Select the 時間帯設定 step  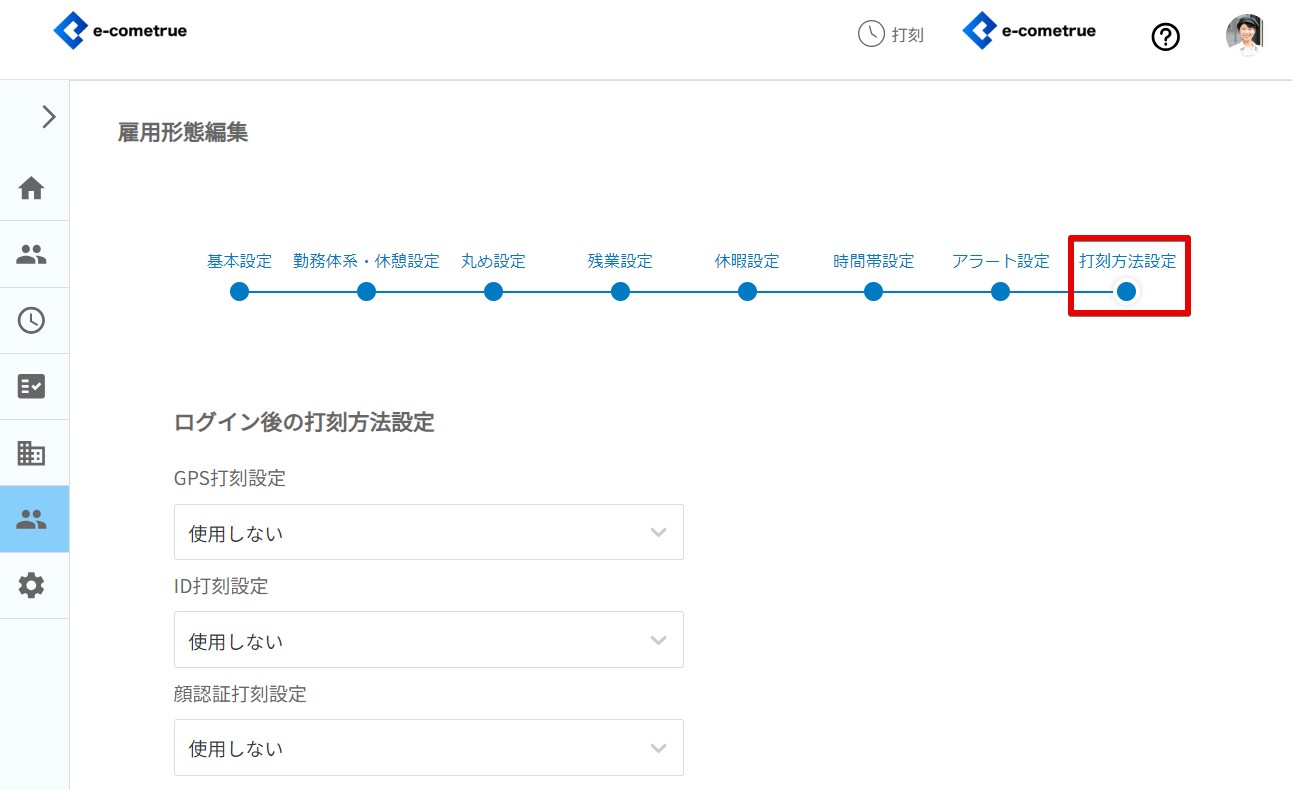click(873, 291)
